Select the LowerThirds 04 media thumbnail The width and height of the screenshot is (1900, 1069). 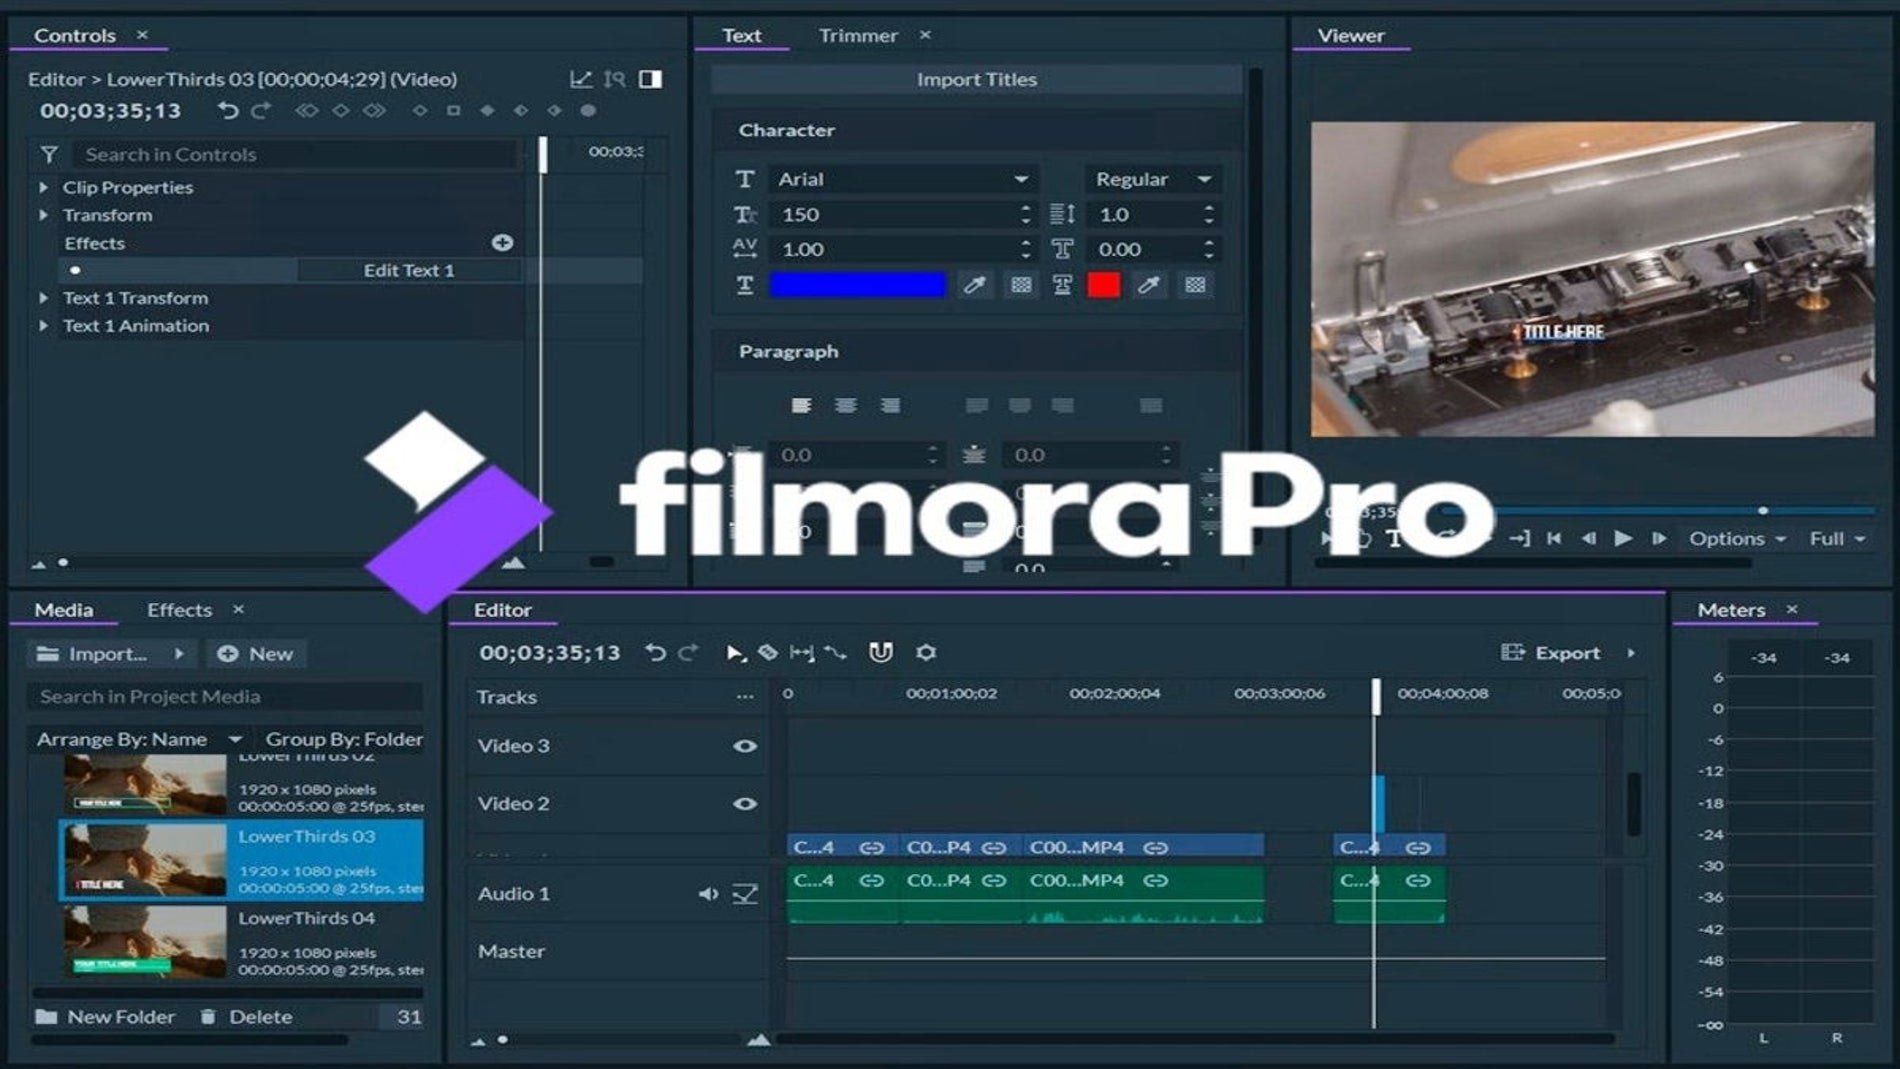tap(145, 942)
